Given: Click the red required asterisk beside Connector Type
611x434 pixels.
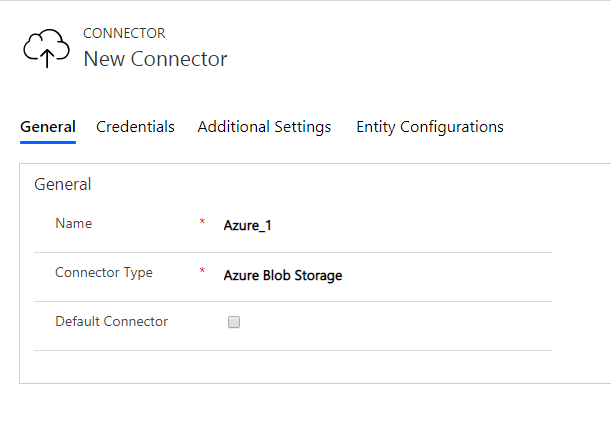Looking at the screenshot, I should pyautogui.click(x=202, y=270).
